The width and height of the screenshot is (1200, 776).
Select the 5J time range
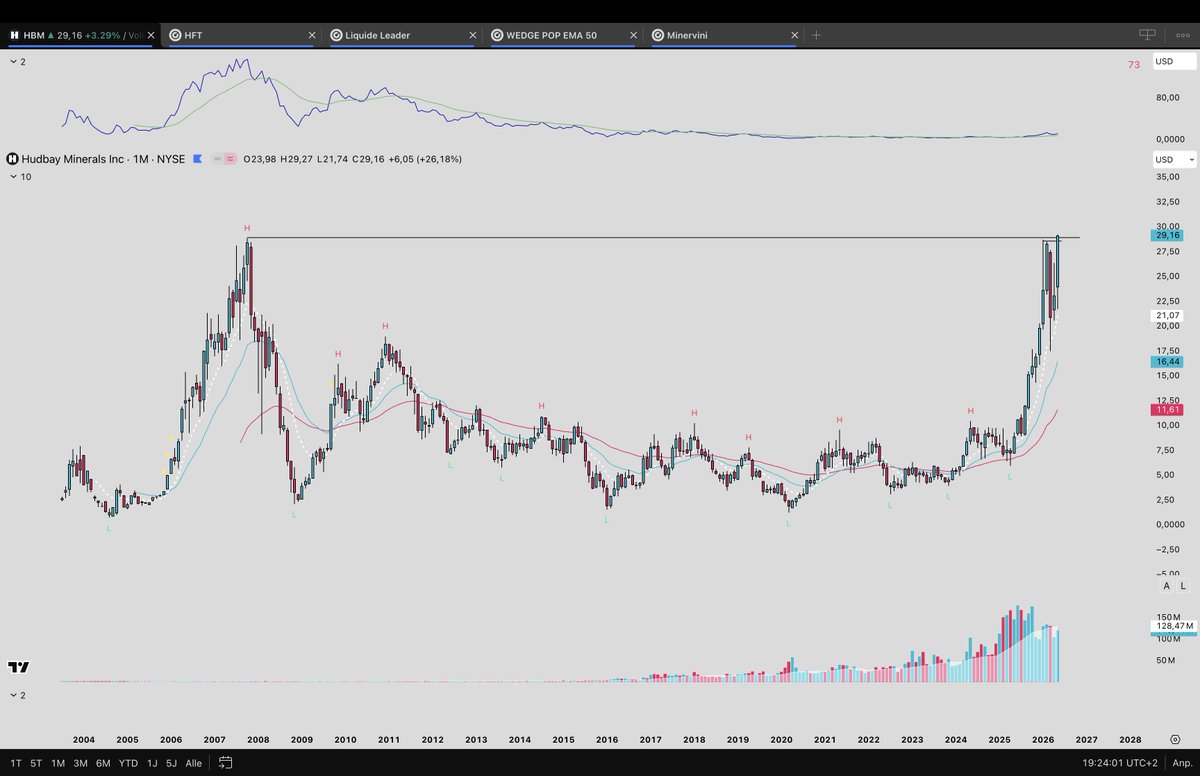point(172,763)
